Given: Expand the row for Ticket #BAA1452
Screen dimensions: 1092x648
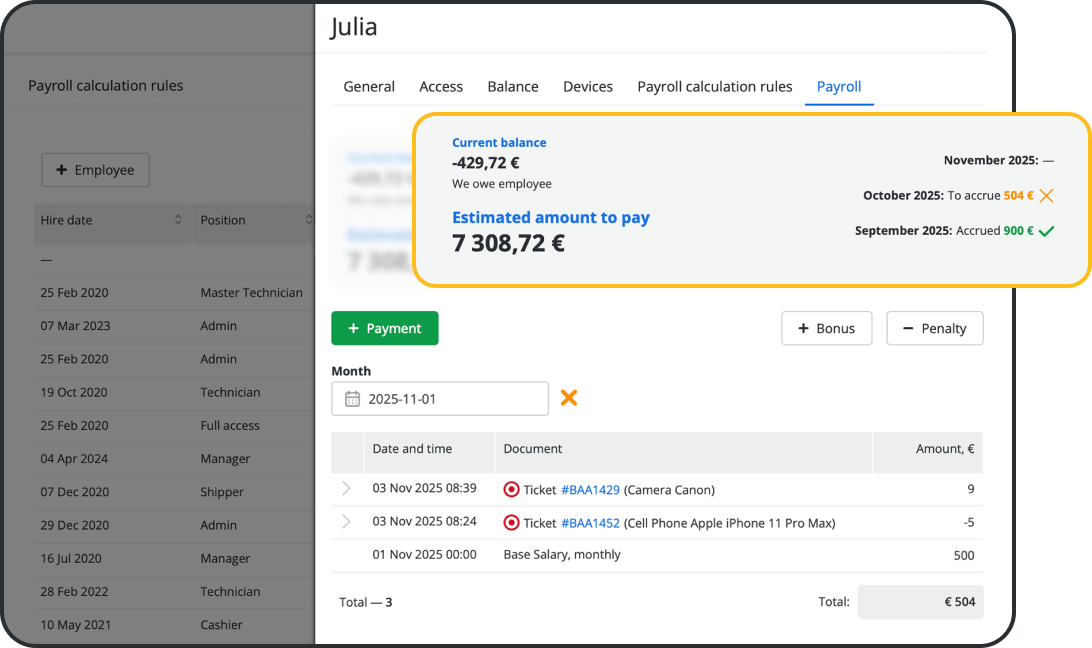Looking at the screenshot, I should [346, 522].
